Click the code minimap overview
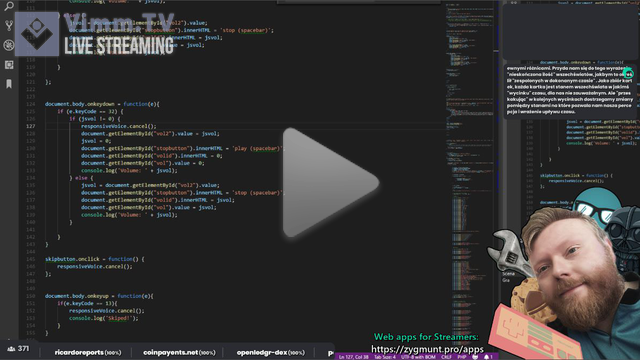This screenshot has height=360, width=640. pyautogui.click(x=469, y=171)
